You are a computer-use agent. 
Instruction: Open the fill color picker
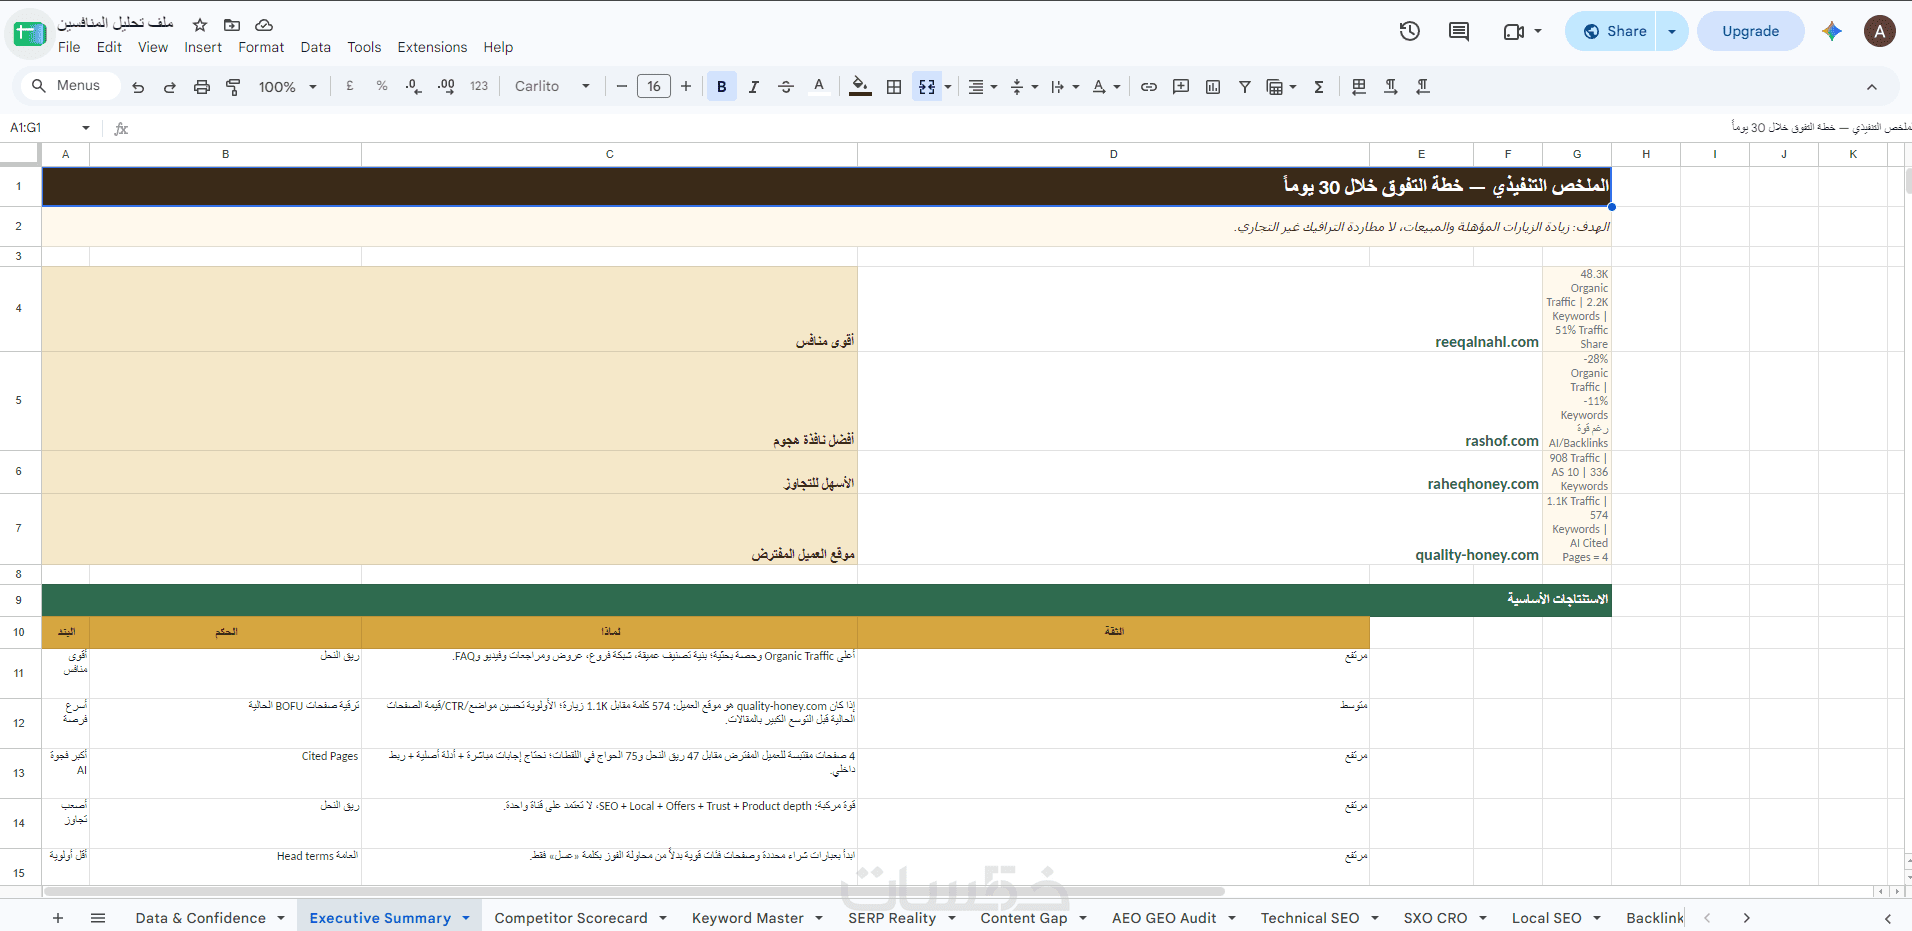click(x=860, y=87)
